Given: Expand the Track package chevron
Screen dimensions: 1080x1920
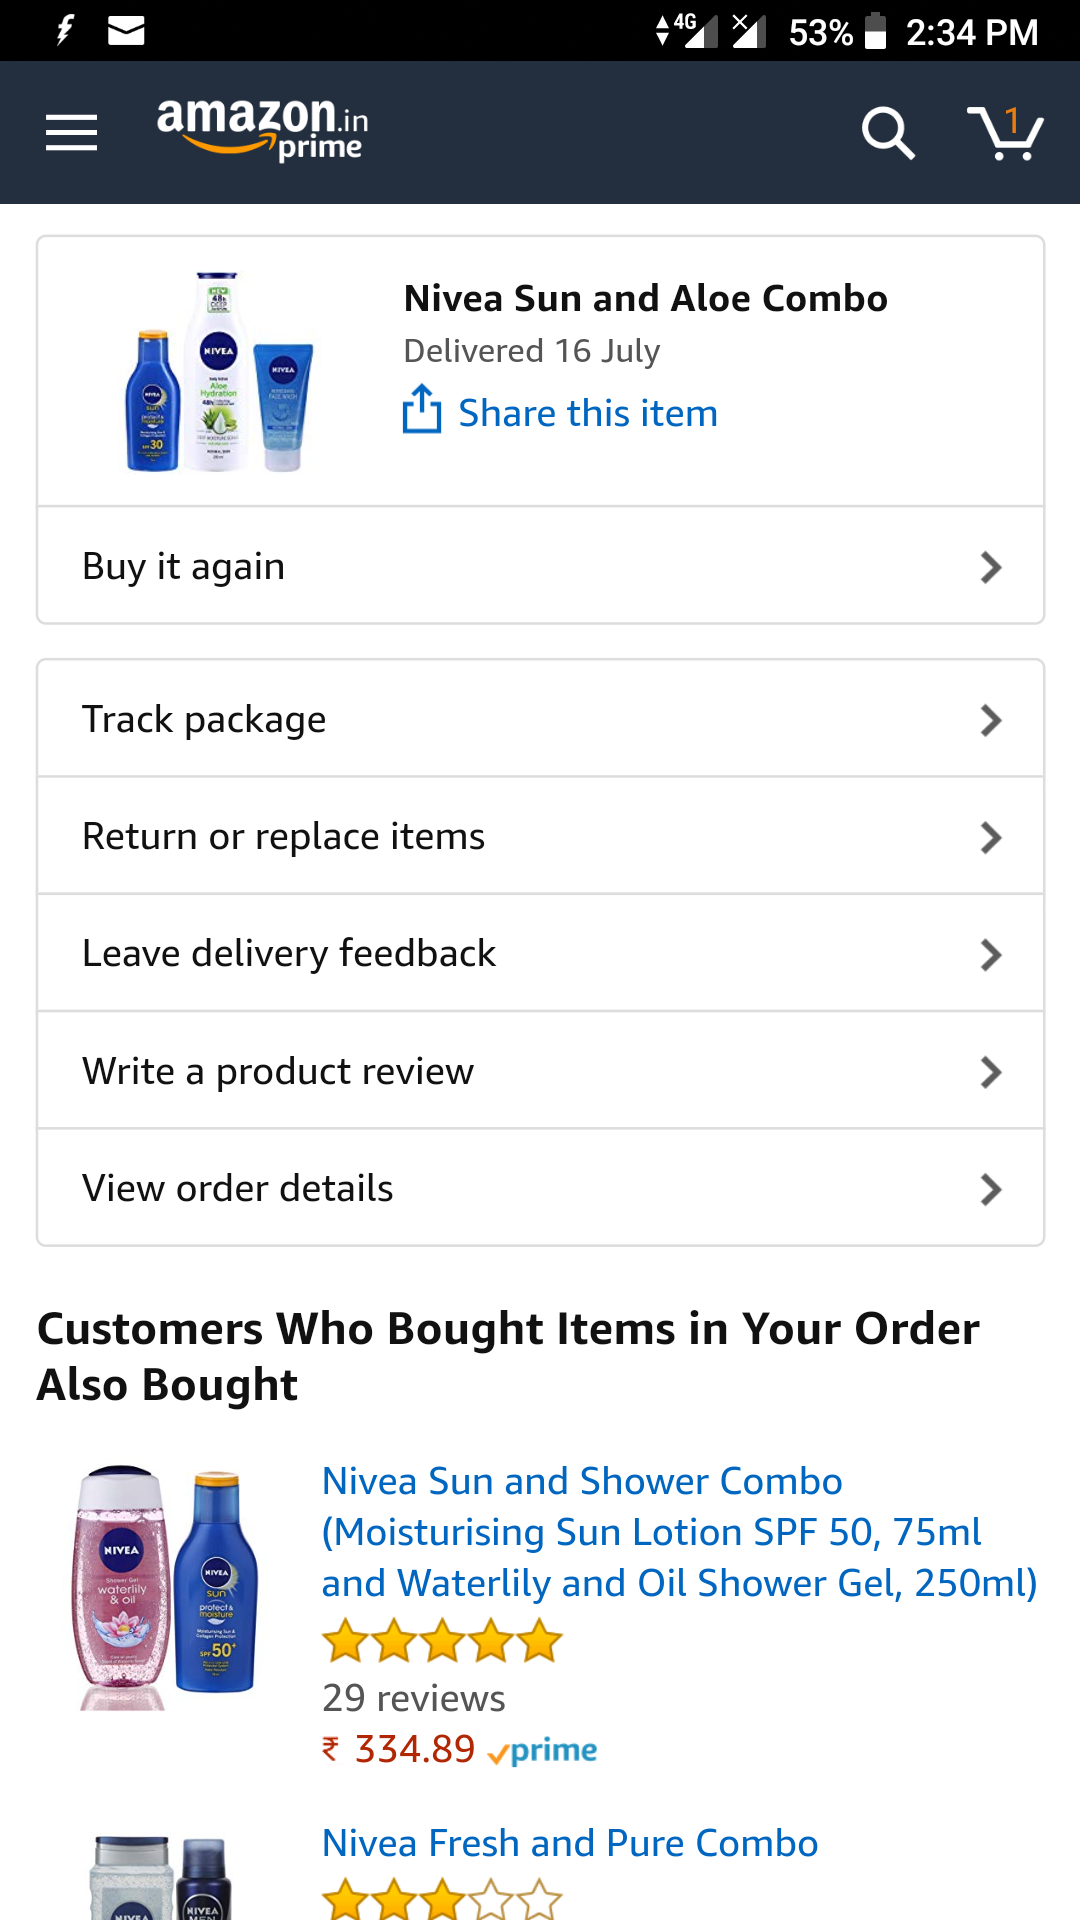Looking at the screenshot, I should tap(990, 720).
